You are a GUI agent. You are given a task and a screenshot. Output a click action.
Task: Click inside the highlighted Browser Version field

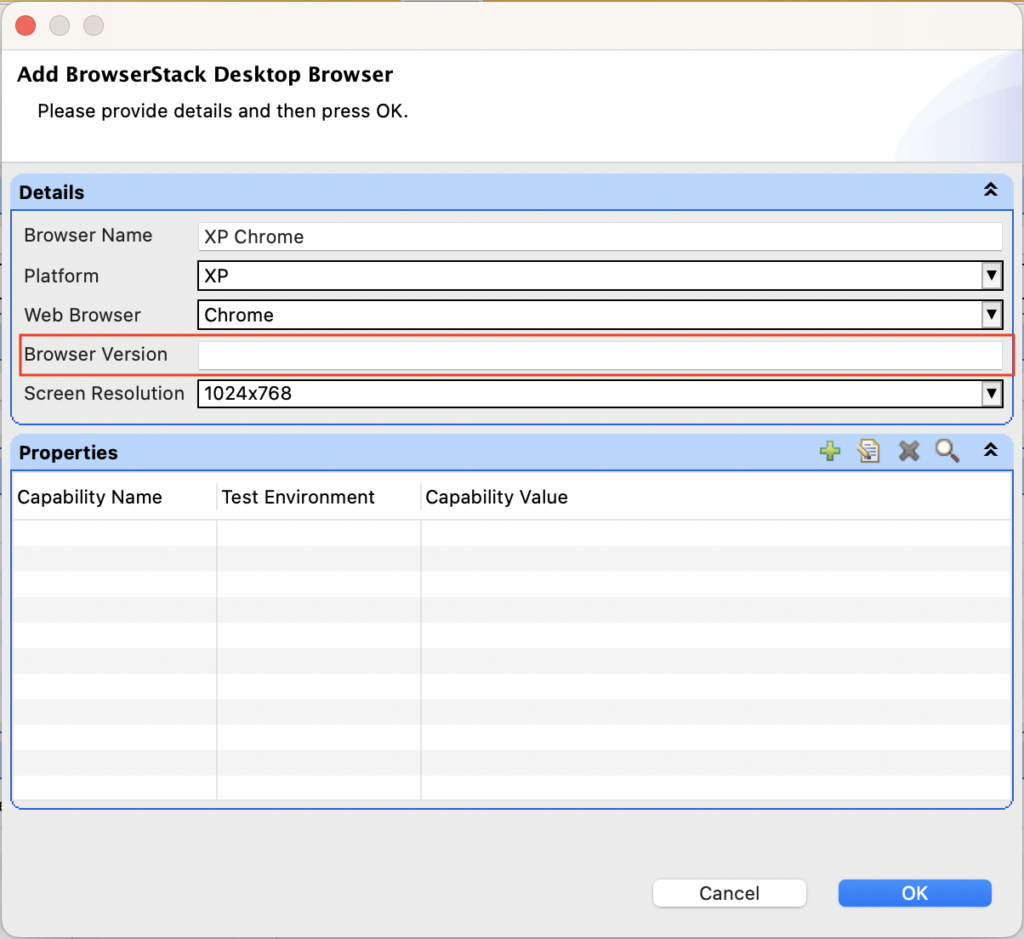[600, 354]
